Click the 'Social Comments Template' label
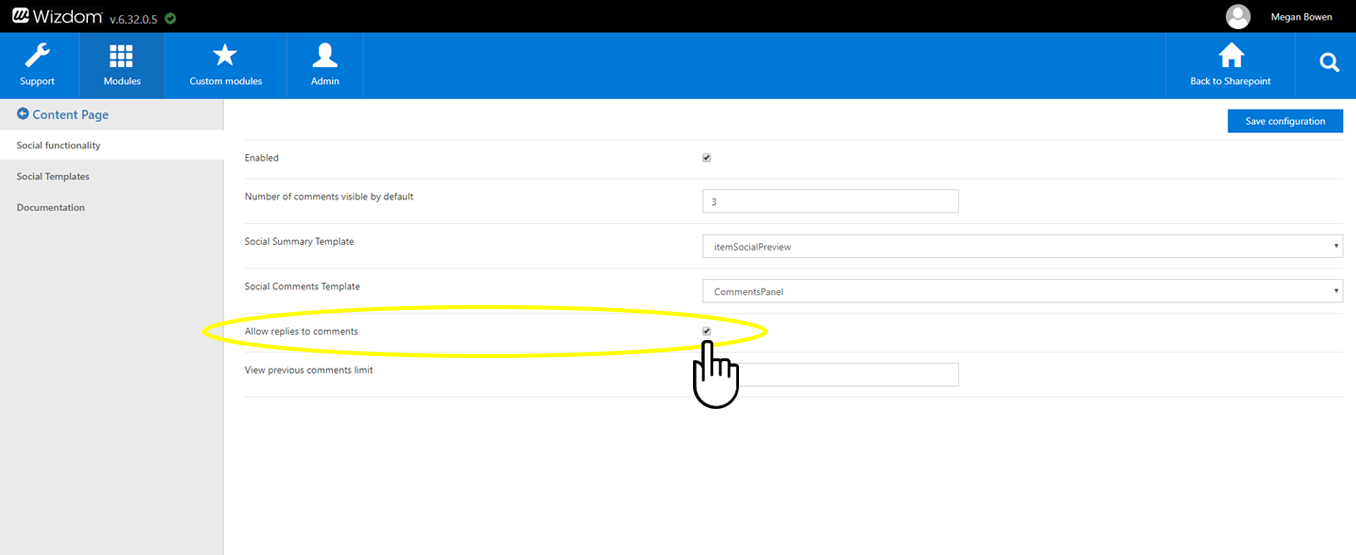Viewport: 1356px width, 555px height. point(302,287)
